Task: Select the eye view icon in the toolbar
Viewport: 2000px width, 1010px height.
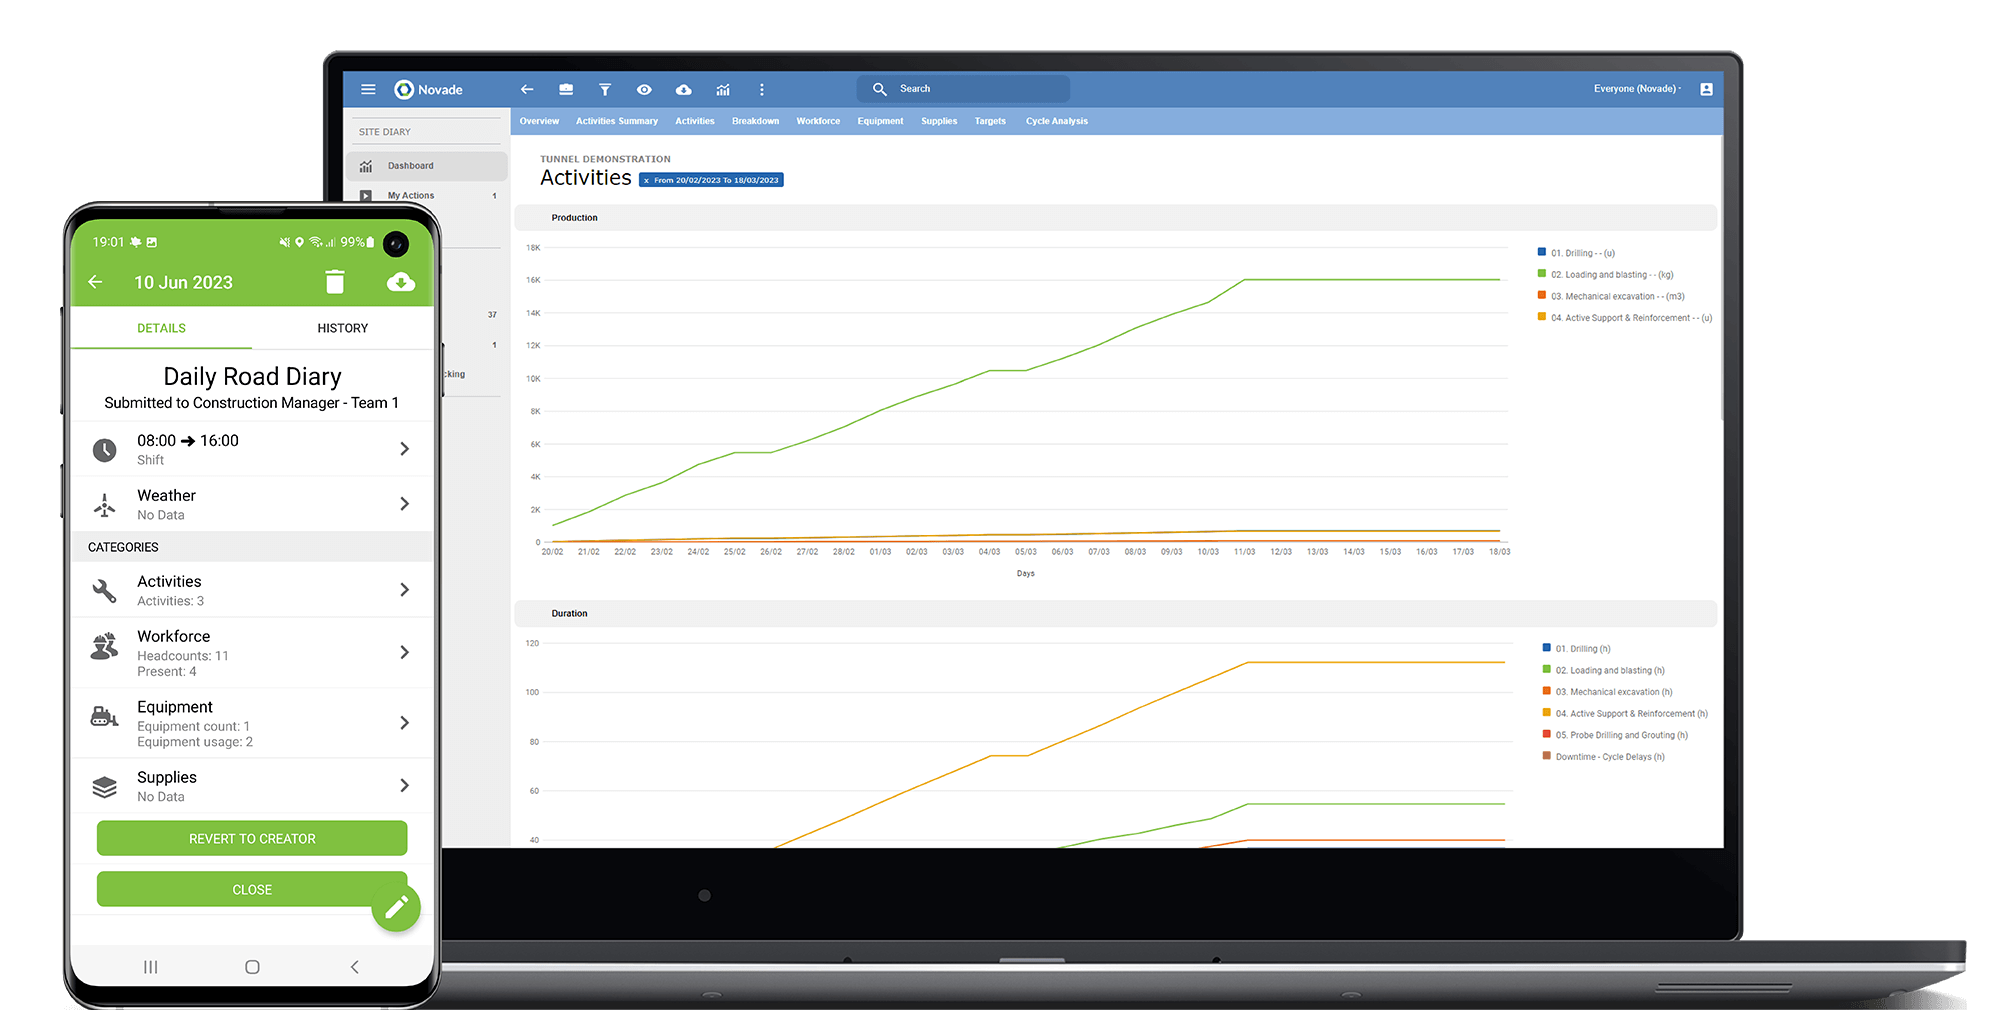Action: pos(644,89)
